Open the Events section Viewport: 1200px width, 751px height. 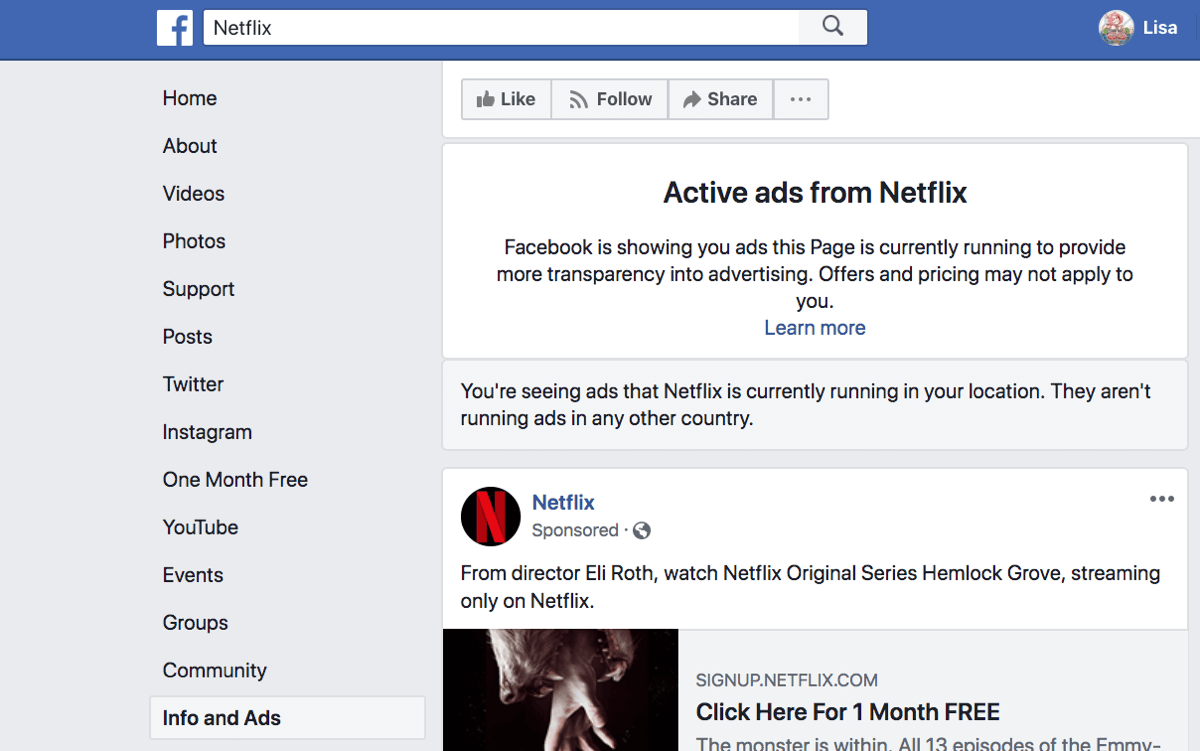click(193, 575)
